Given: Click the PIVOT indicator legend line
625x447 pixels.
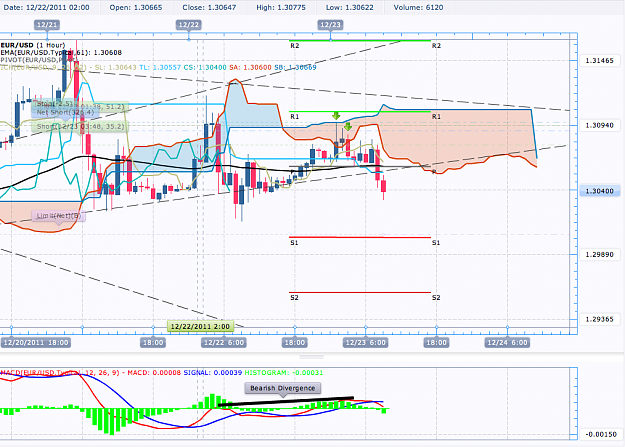Looking at the screenshot, I should [x=37, y=60].
